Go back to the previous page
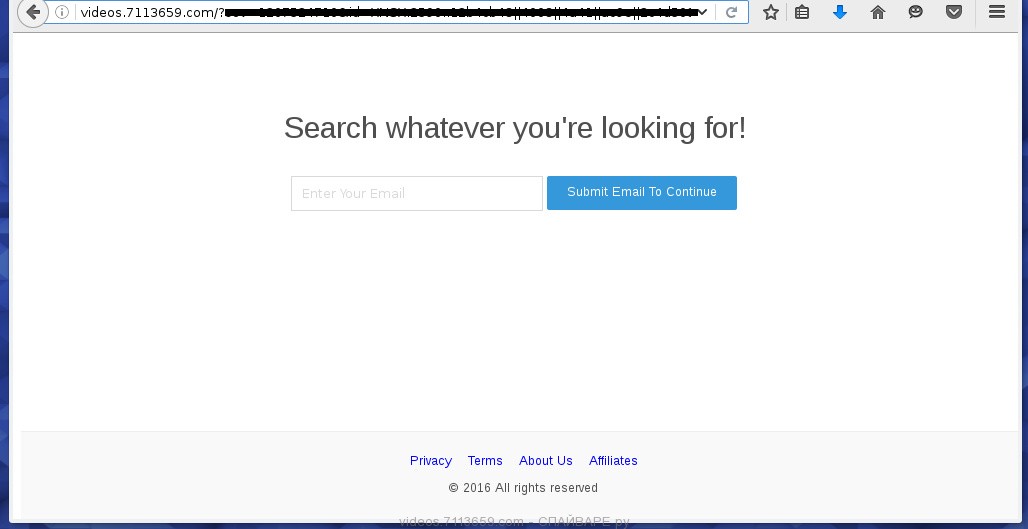1028x529 pixels. [32, 13]
